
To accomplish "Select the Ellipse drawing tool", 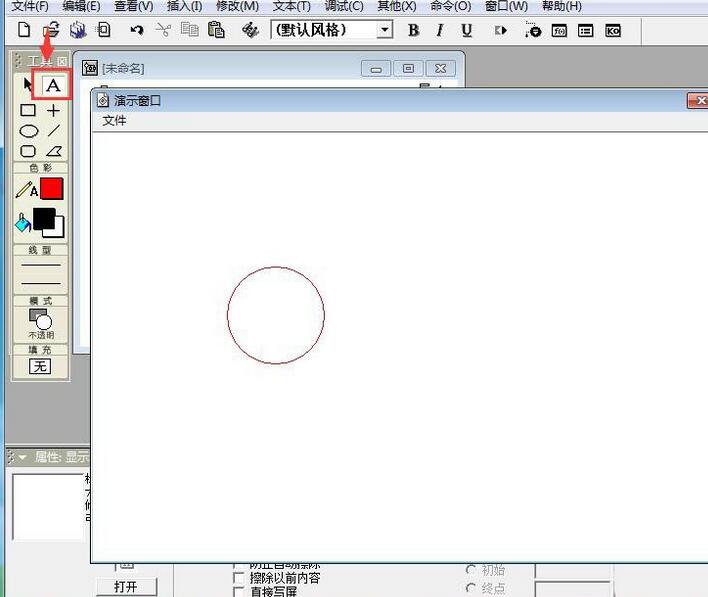I will tap(29, 131).
